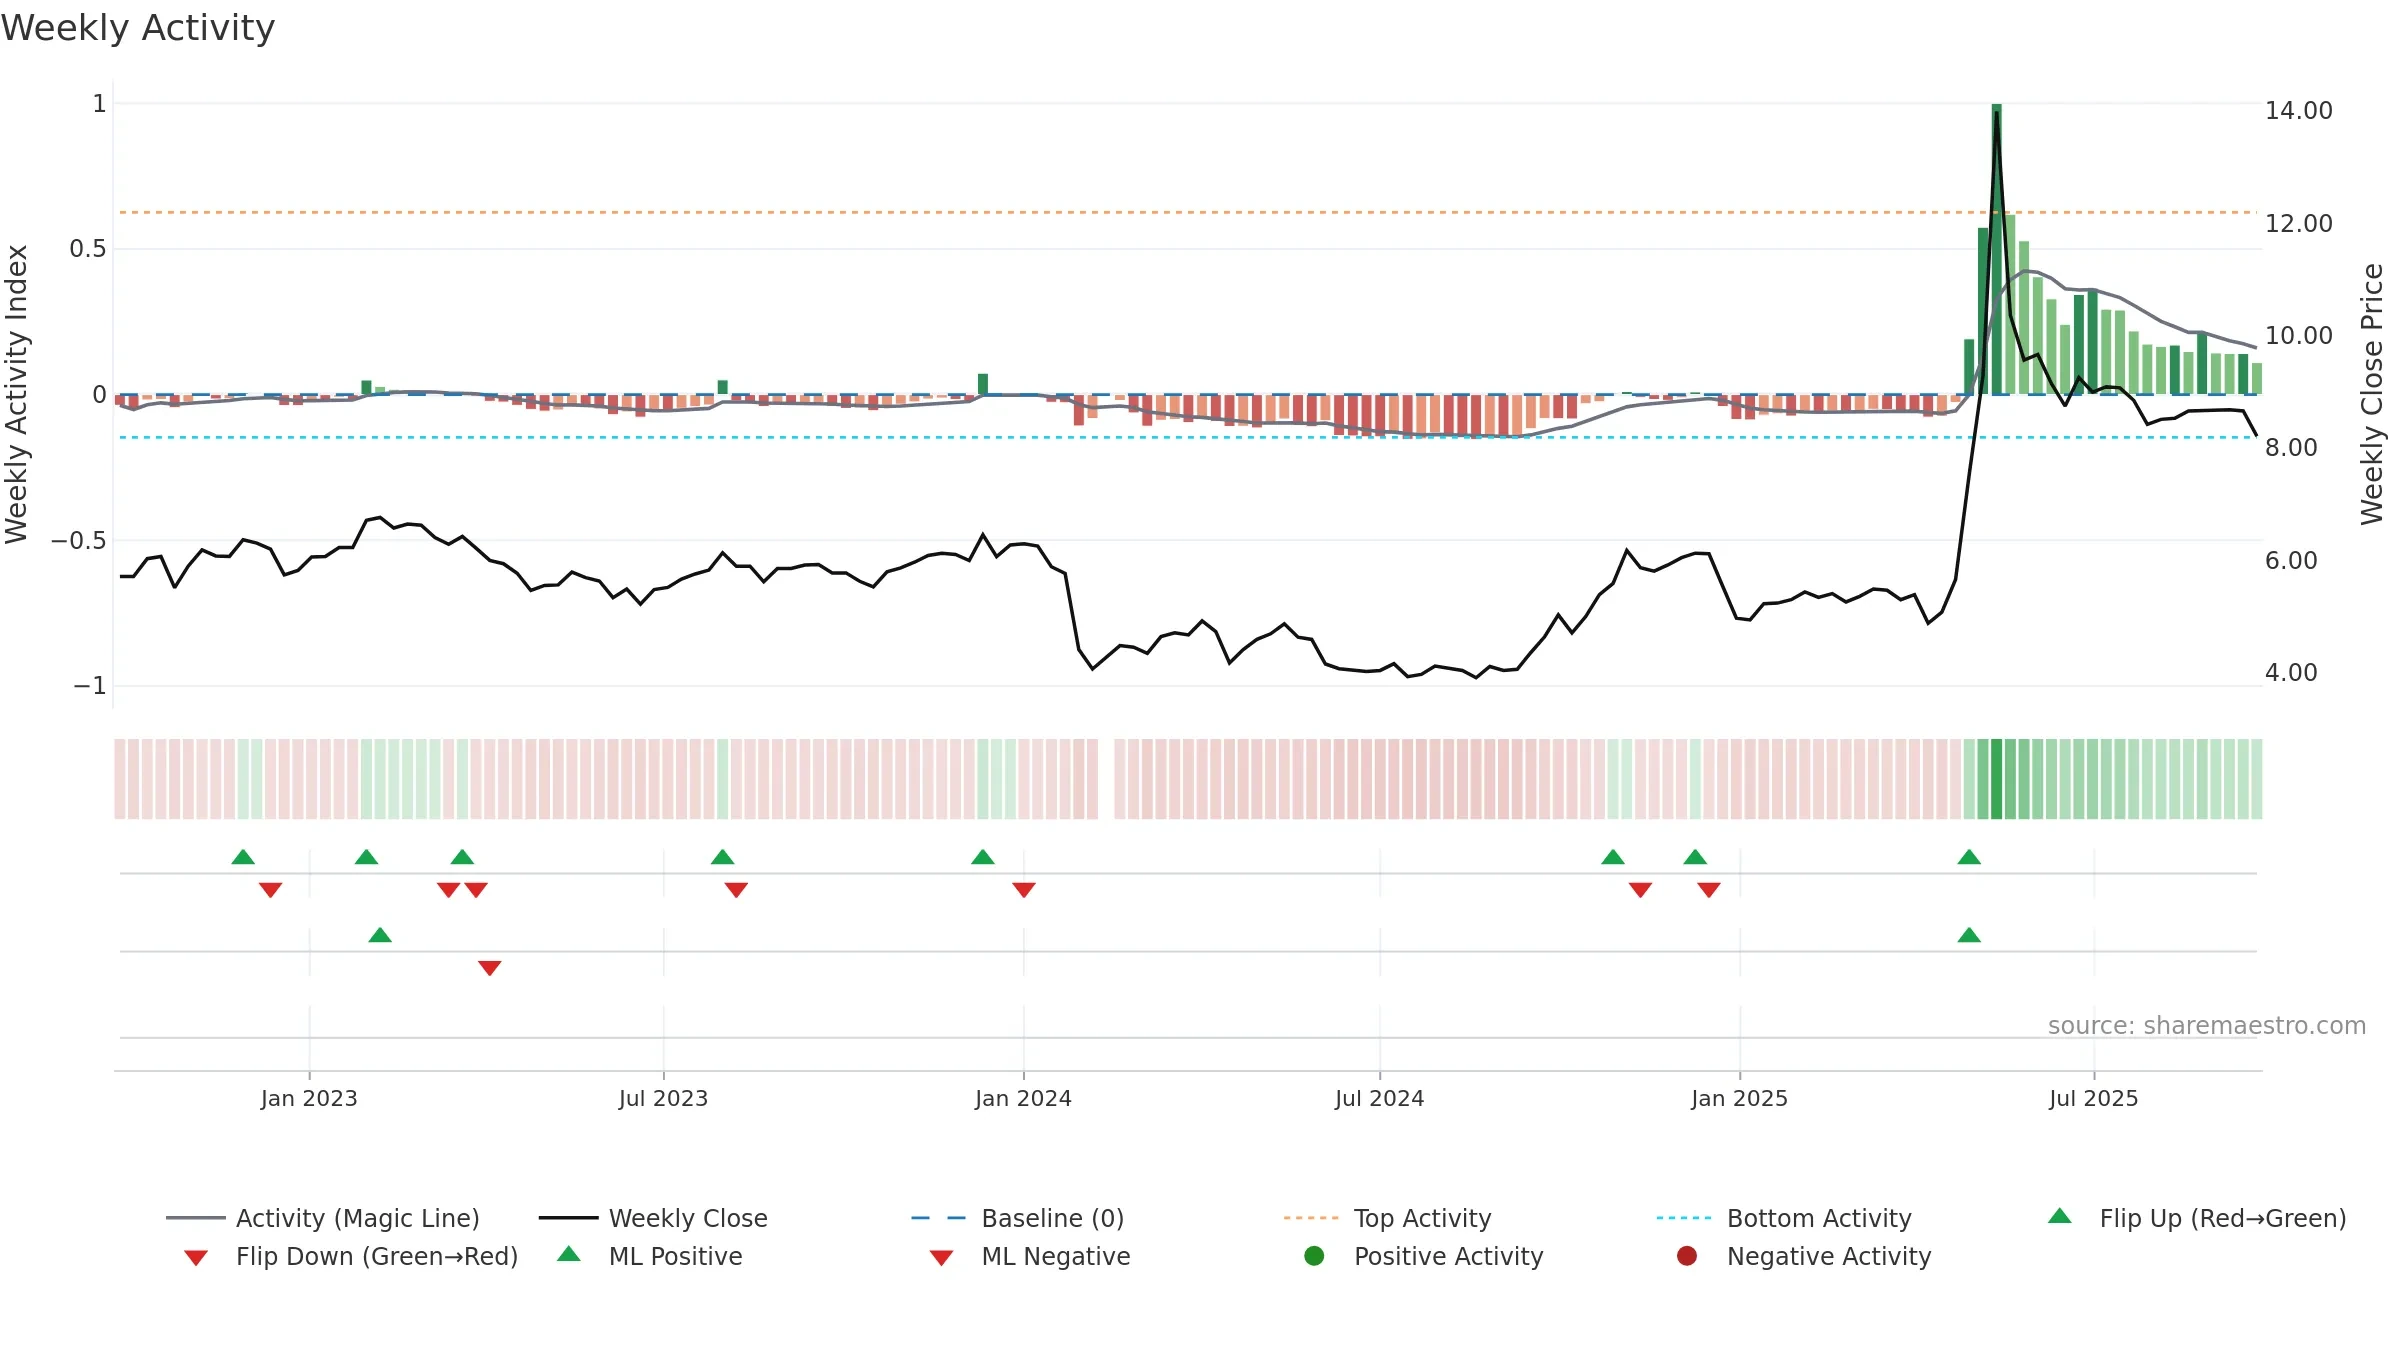Click the small green bar near Dec 2023
The image size is (2400, 1350).
click(x=983, y=384)
